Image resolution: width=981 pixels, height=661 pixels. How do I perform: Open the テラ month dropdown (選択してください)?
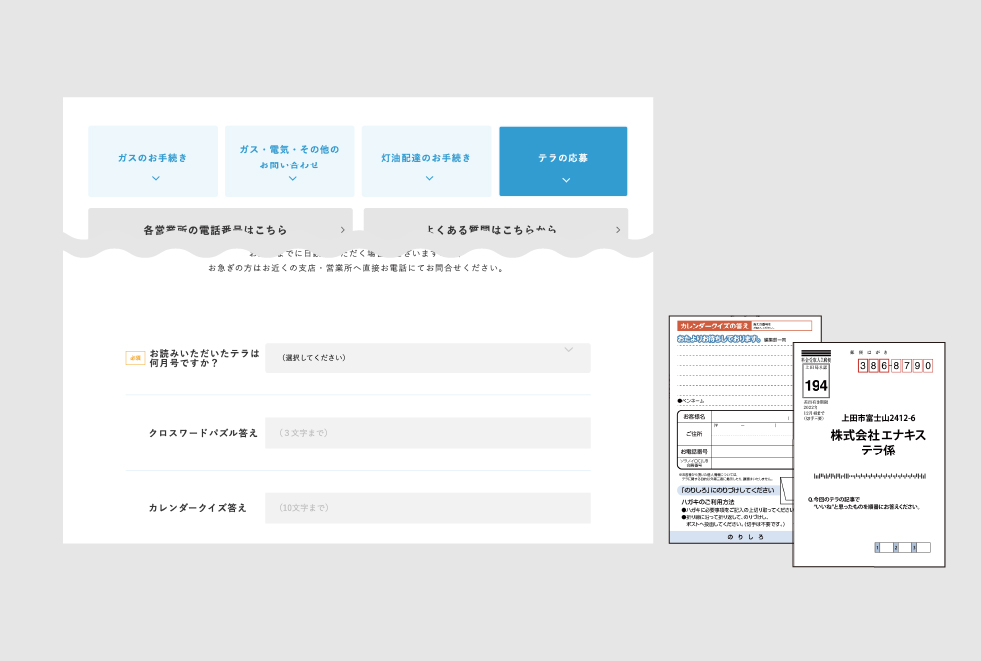(427, 358)
